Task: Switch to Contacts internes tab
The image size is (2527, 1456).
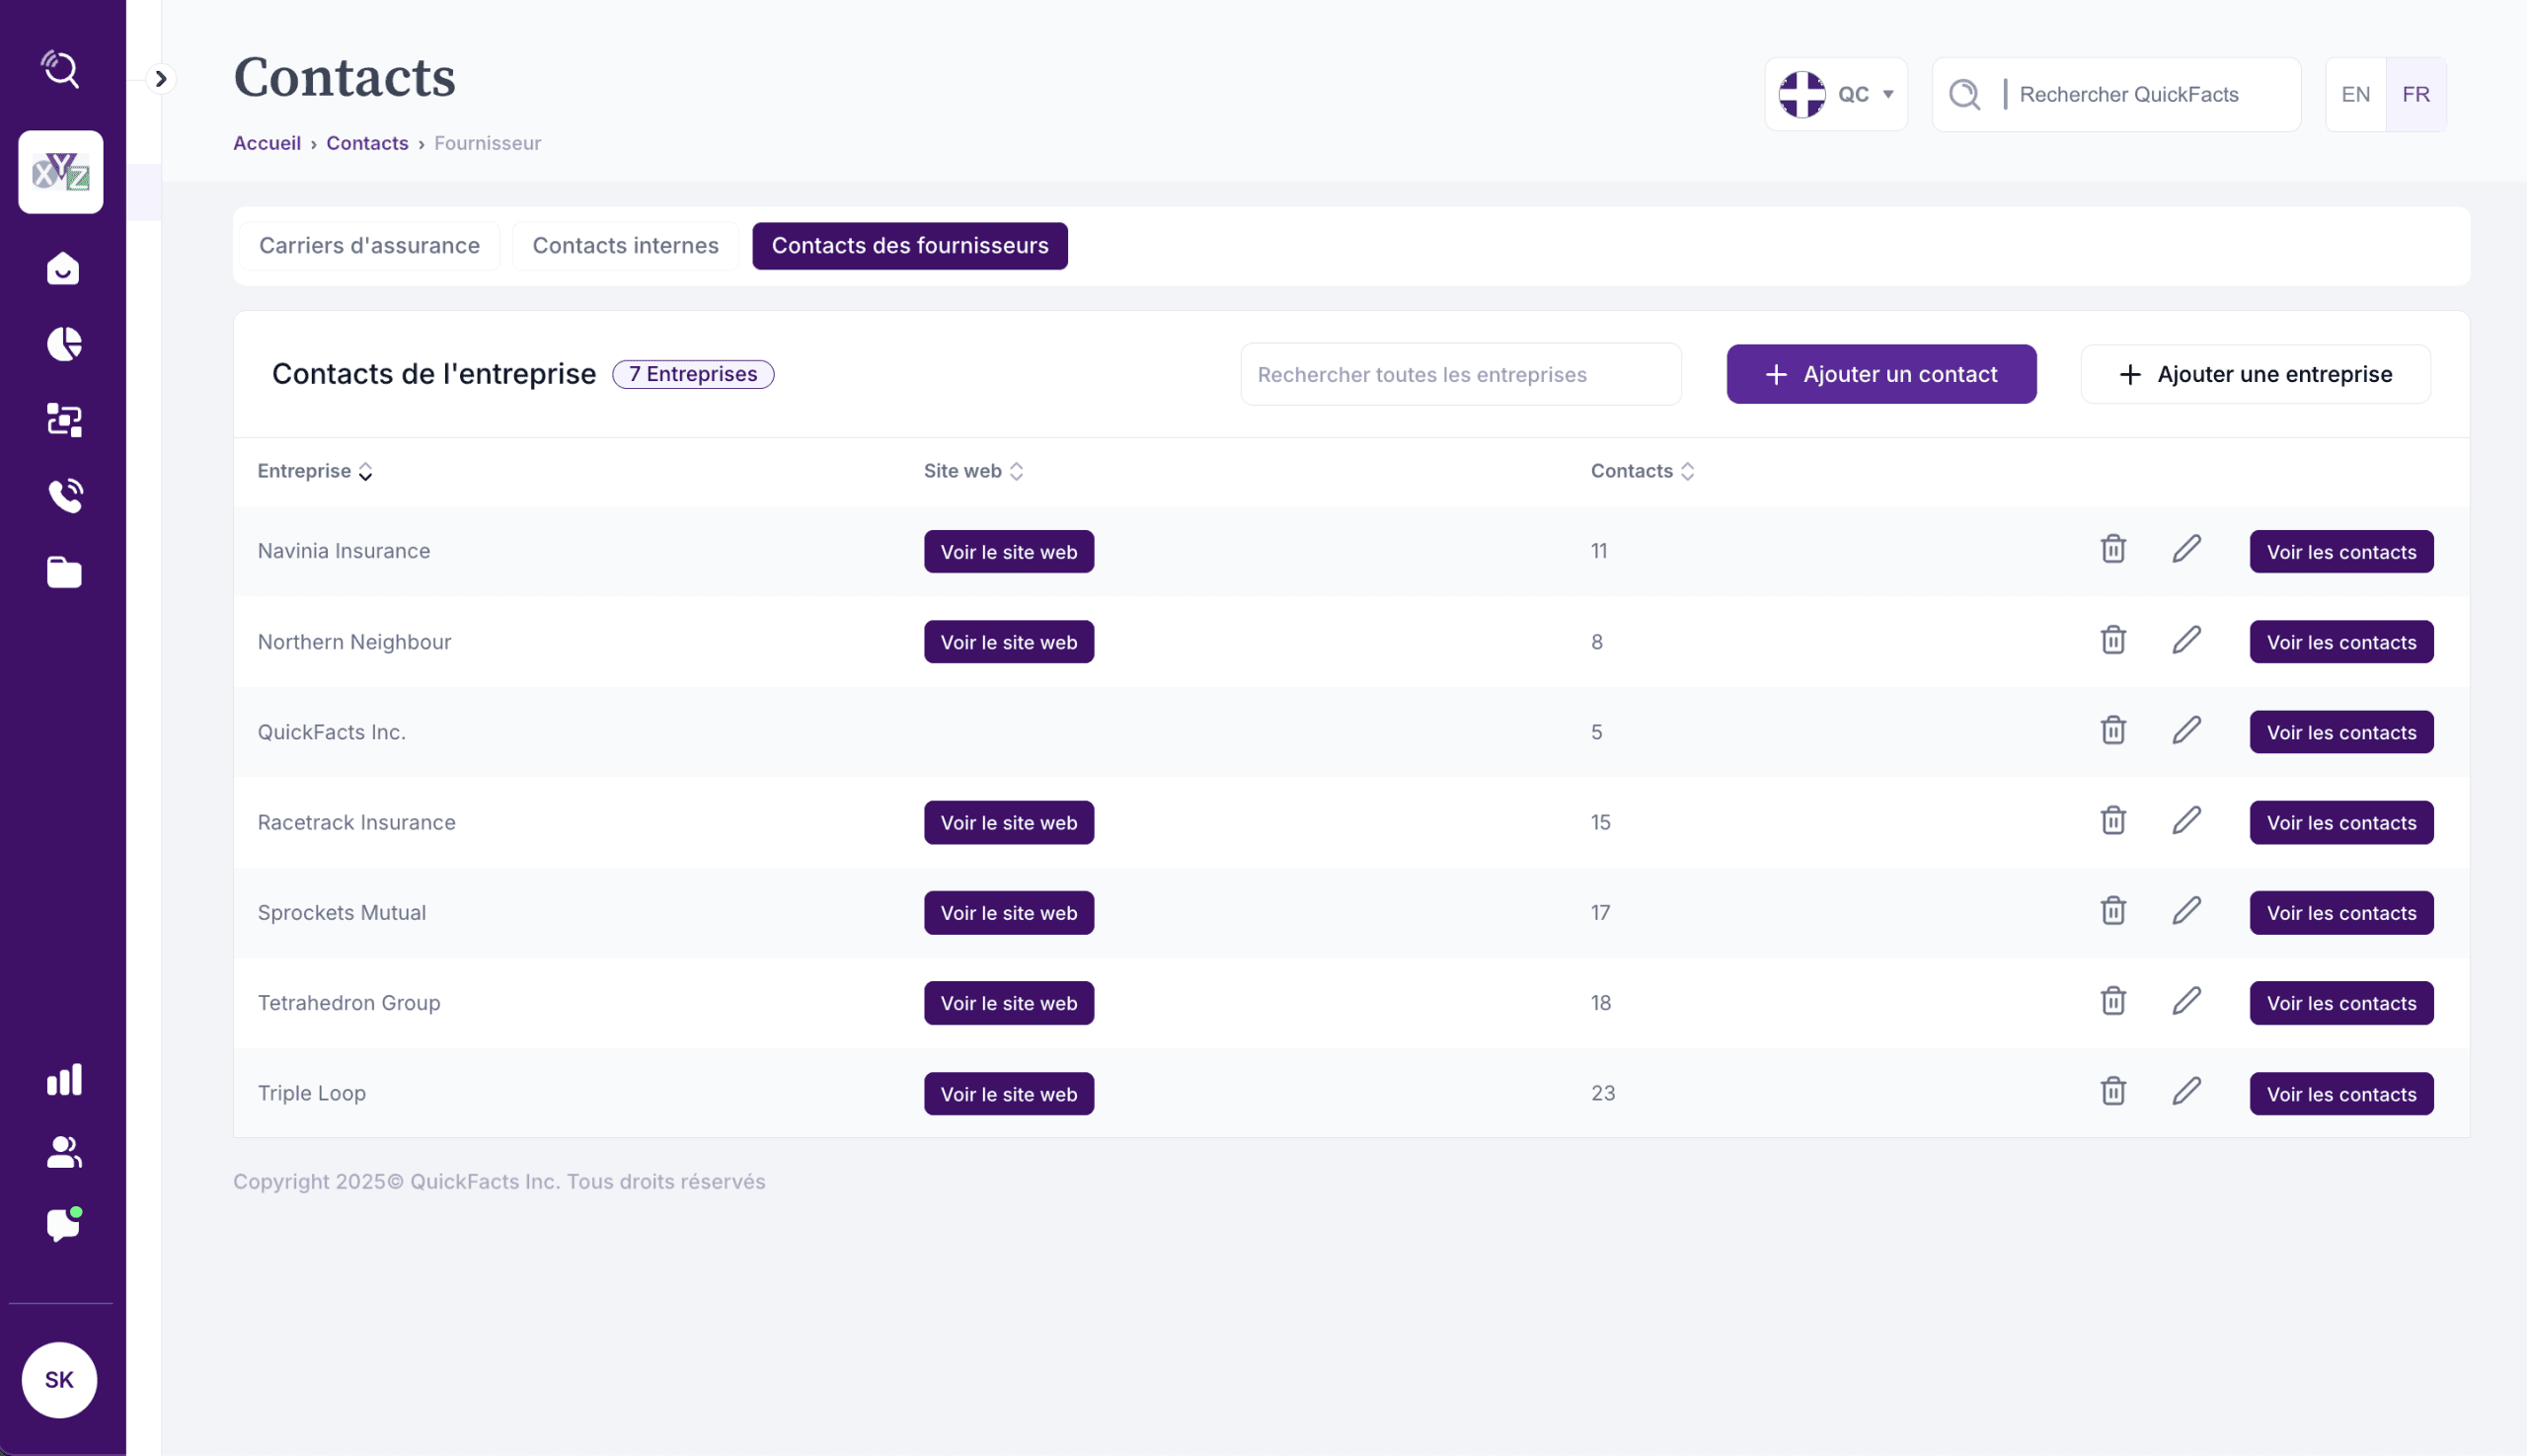Action: (625, 246)
